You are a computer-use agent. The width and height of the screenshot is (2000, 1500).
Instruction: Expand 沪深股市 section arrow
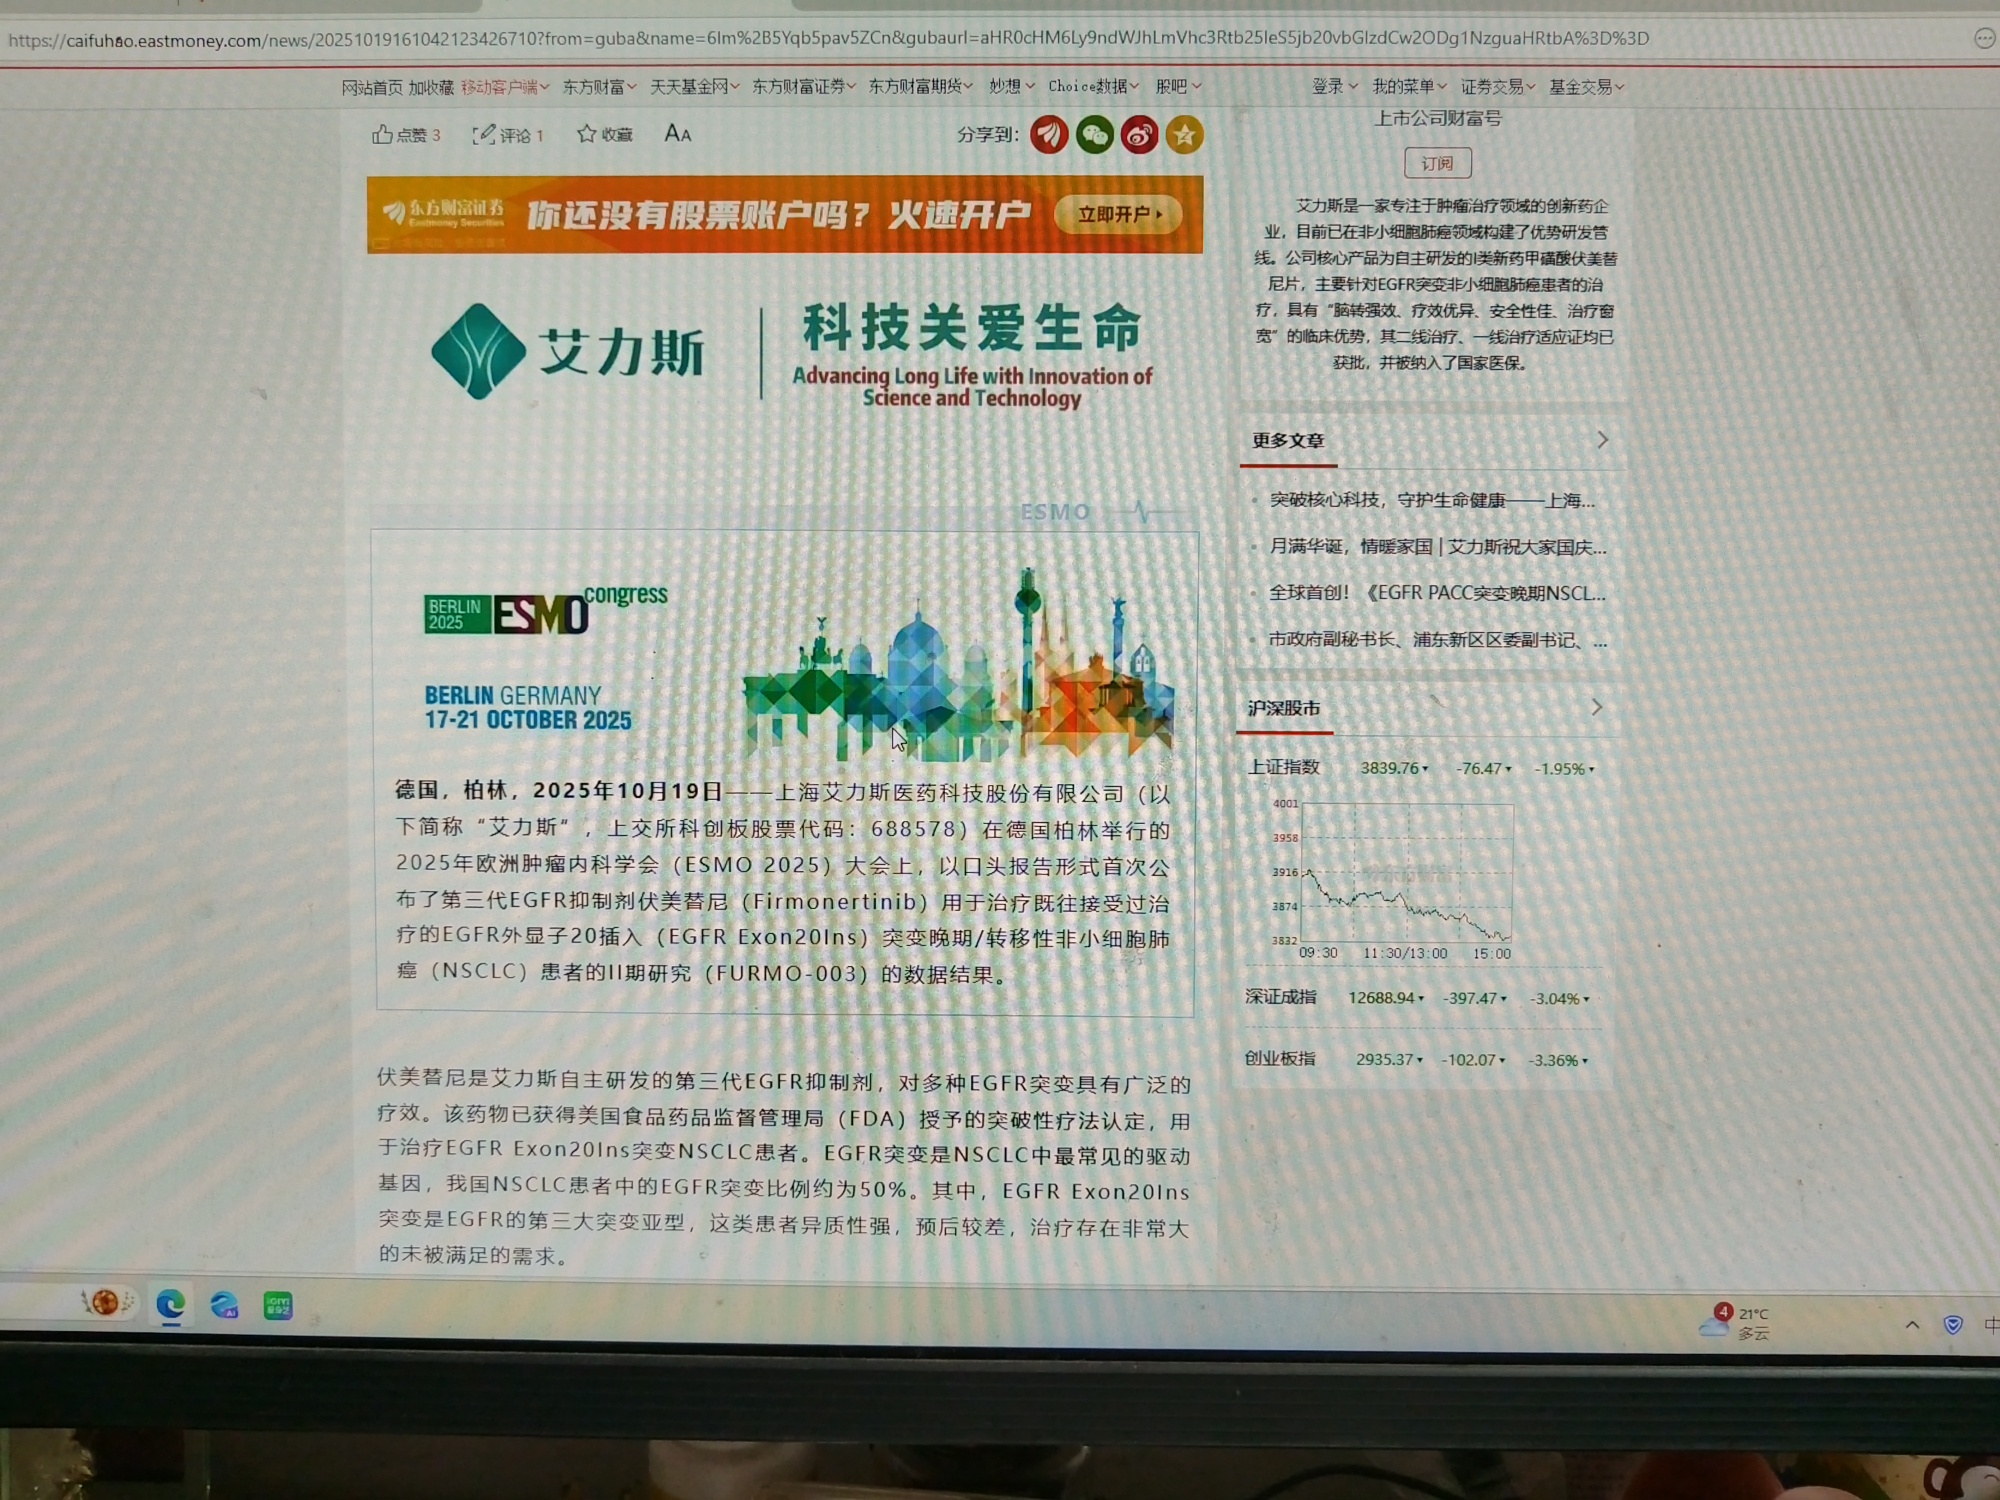point(1597,707)
